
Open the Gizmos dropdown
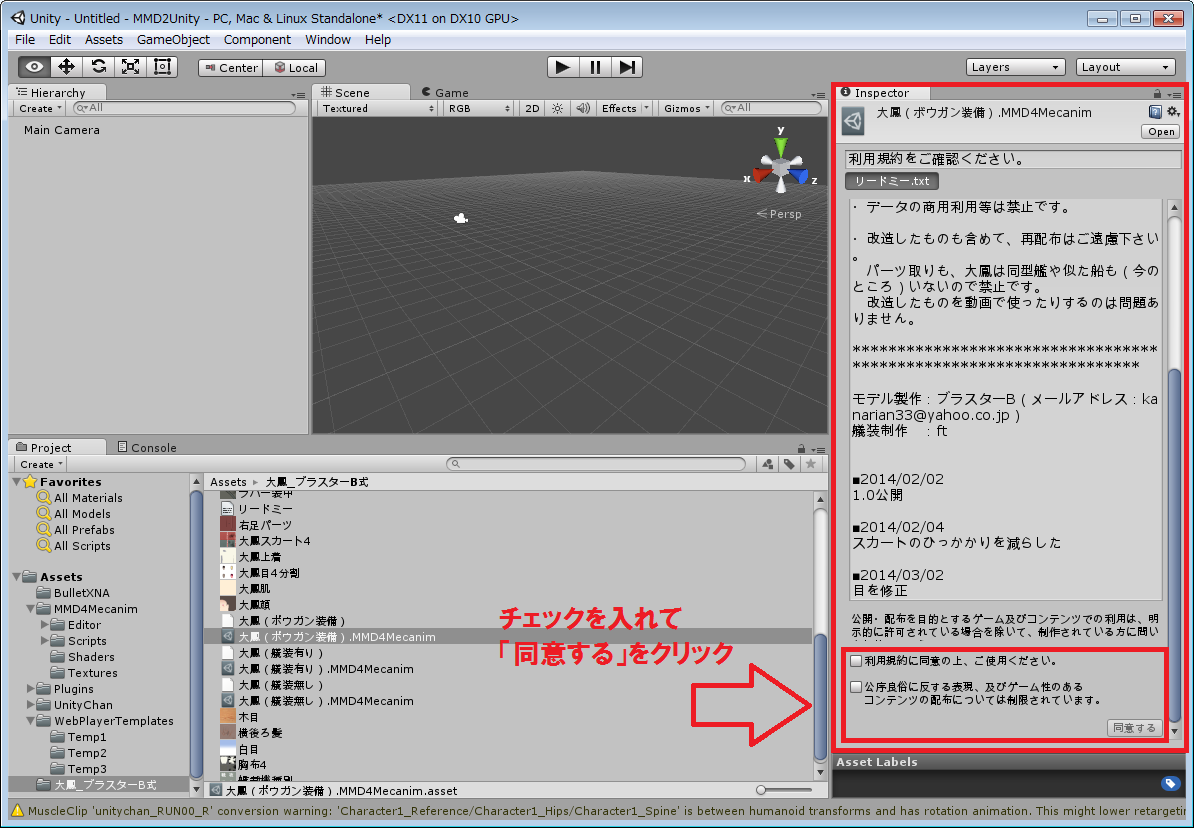[685, 108]
